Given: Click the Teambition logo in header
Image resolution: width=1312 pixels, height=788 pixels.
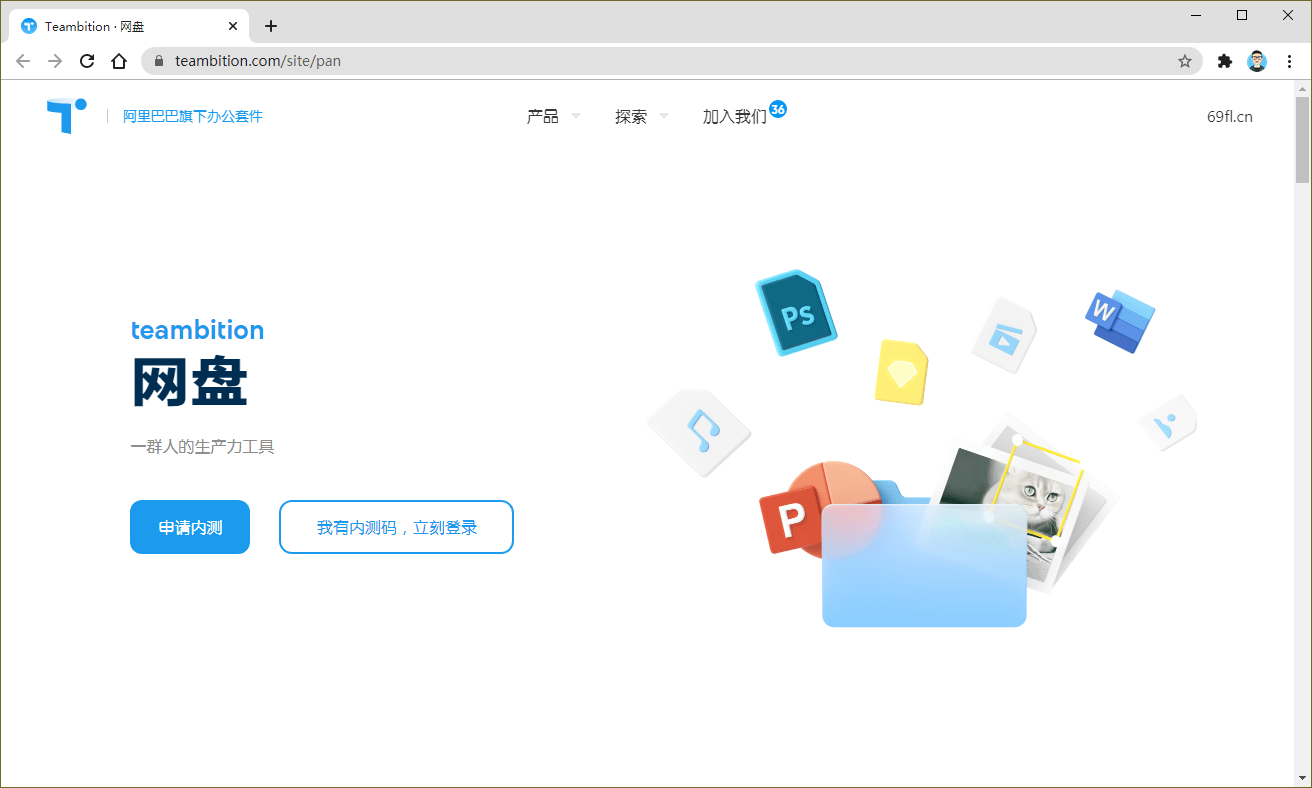Looking at the screenshot, I should click(66, 116).
